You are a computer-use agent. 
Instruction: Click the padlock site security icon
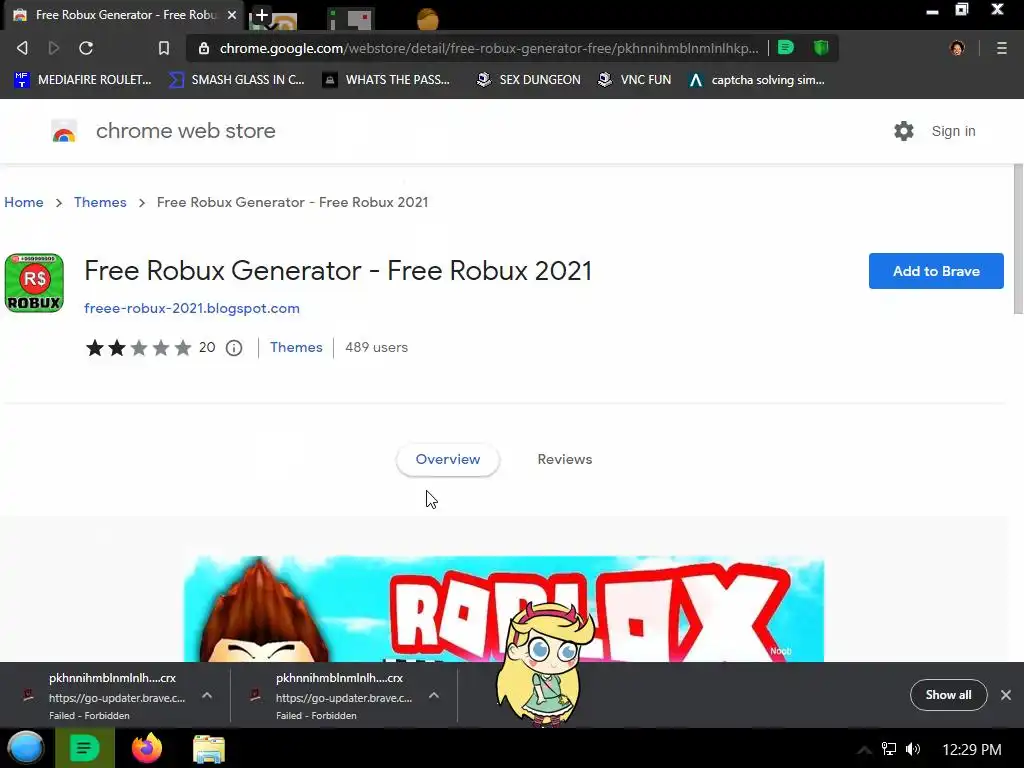(x=204, y=48)
